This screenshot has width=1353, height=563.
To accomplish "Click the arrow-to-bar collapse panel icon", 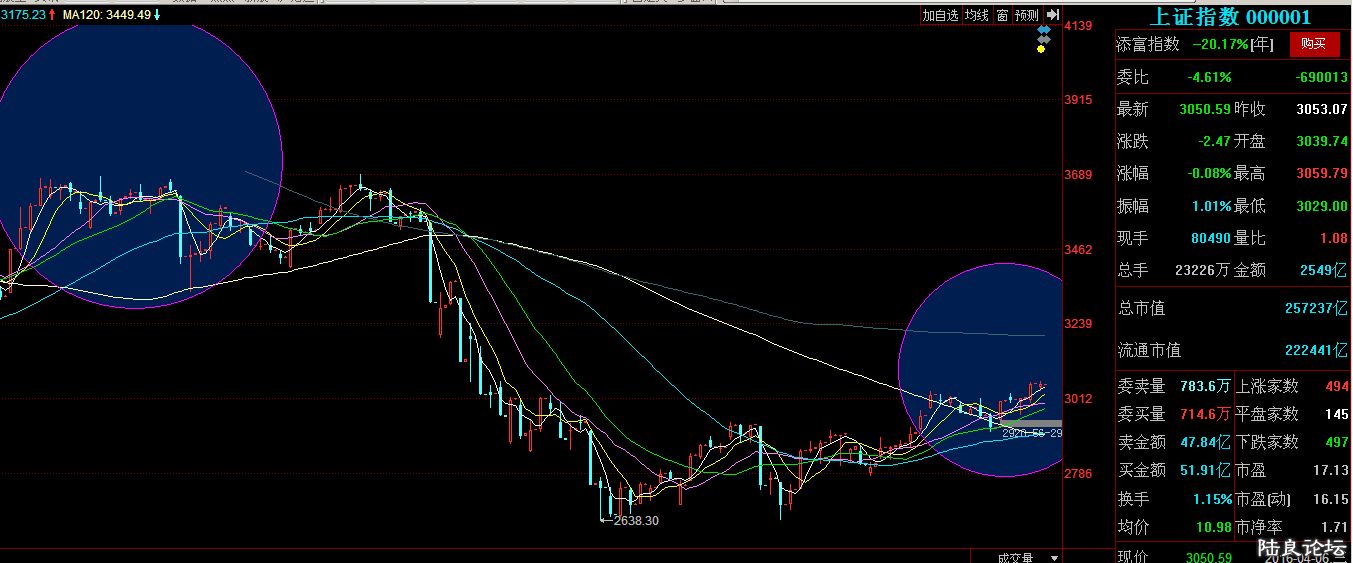I will pyautogui.click(x=1052, y=16).
